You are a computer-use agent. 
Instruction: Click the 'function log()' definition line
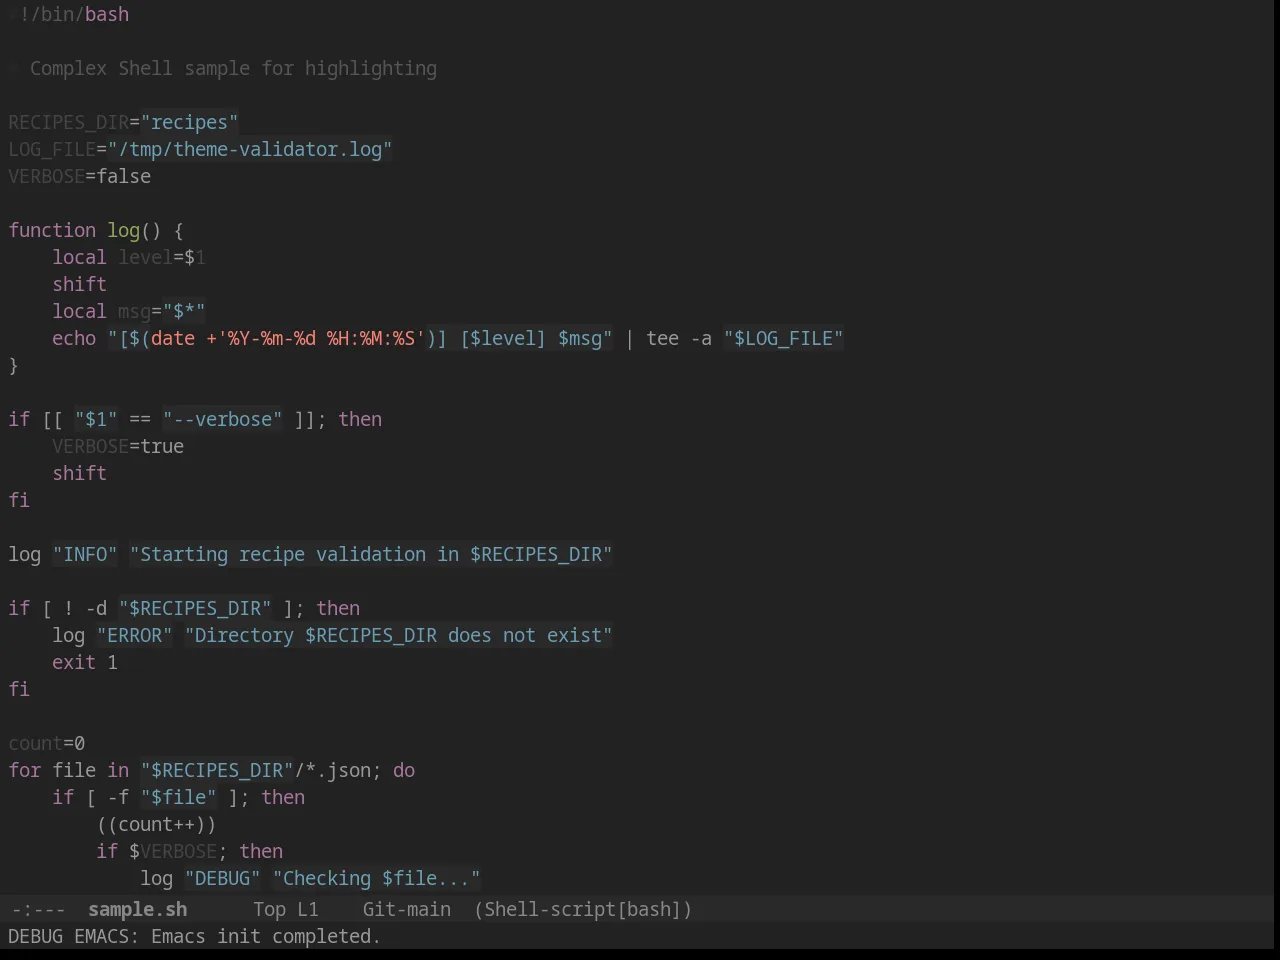click(96, 230)
